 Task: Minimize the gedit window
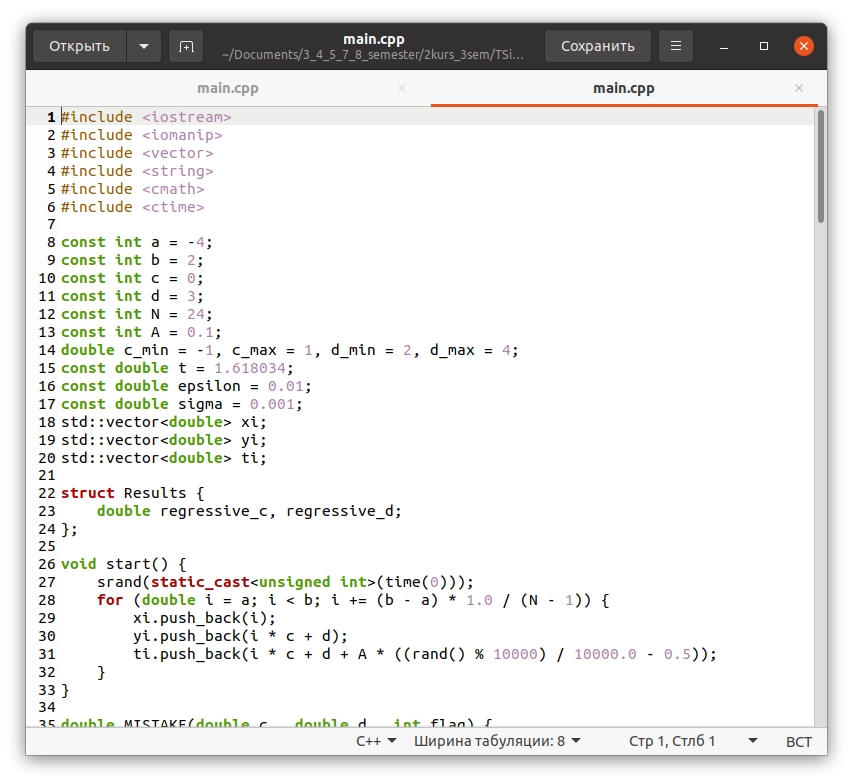(x=725, y=46)
